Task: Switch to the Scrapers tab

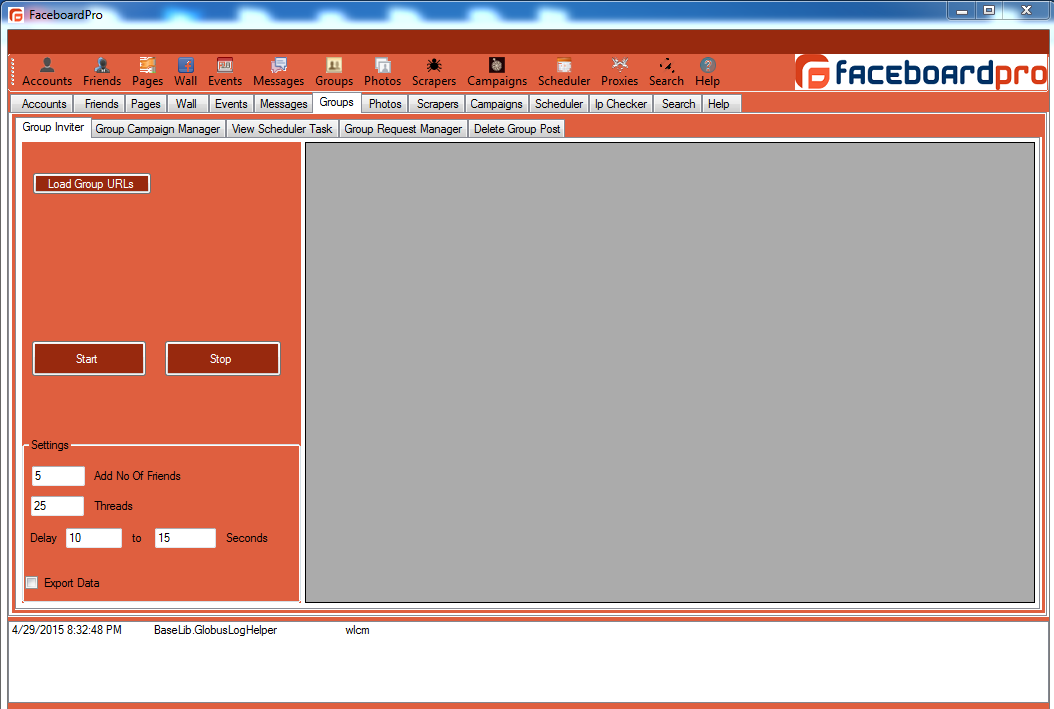Action: (438, 103)
